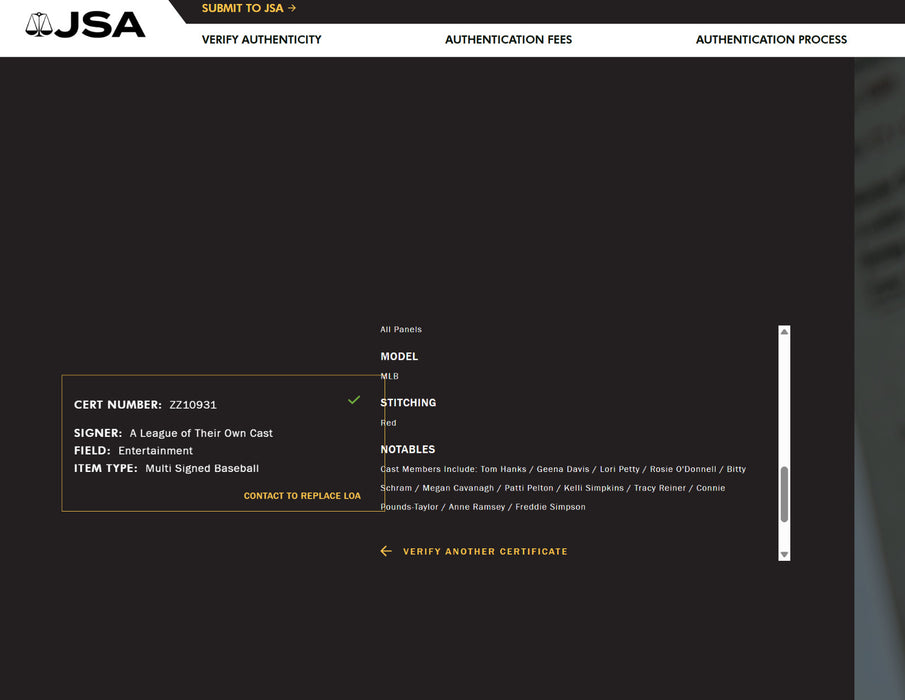Click Contact to Replace LOA link
The height and width of the screenshot is (700, 905).
coord(302,496)
